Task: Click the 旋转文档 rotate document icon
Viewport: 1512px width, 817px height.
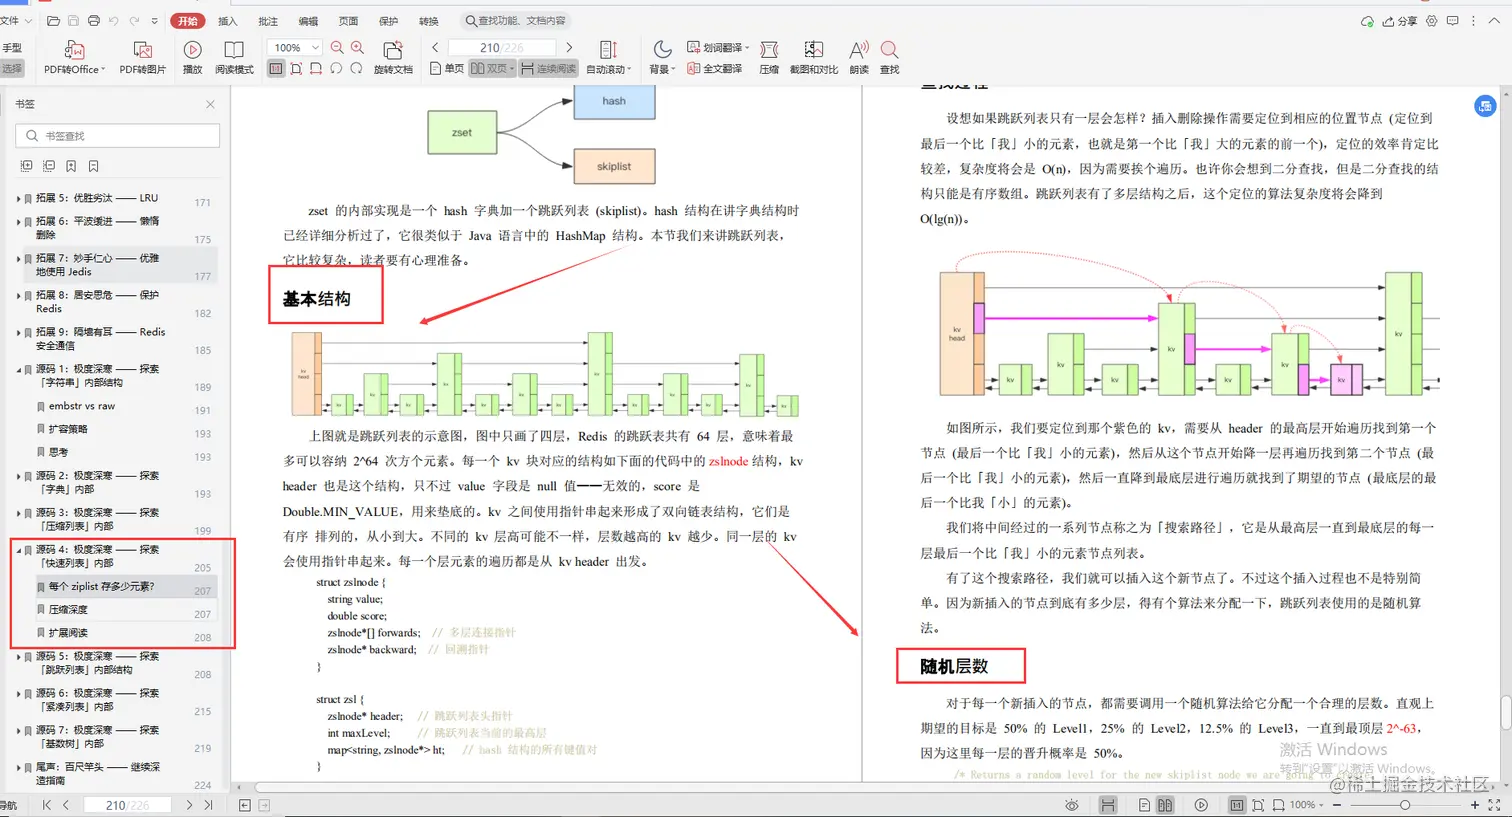Action: pyautogui.click(x=393, y=57)
